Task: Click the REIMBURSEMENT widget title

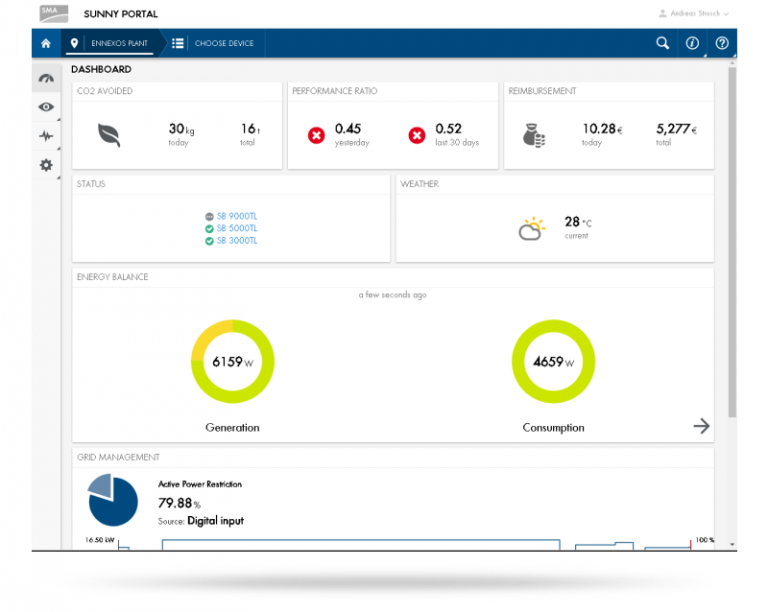Action: (x=542, y=91)
